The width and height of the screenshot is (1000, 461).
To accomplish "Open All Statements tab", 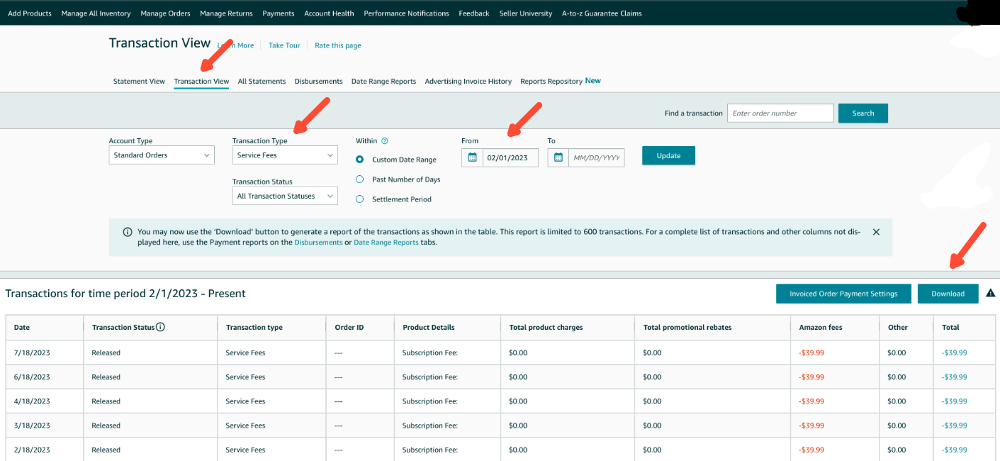I will pyautogui.click(x=261, y=82).
